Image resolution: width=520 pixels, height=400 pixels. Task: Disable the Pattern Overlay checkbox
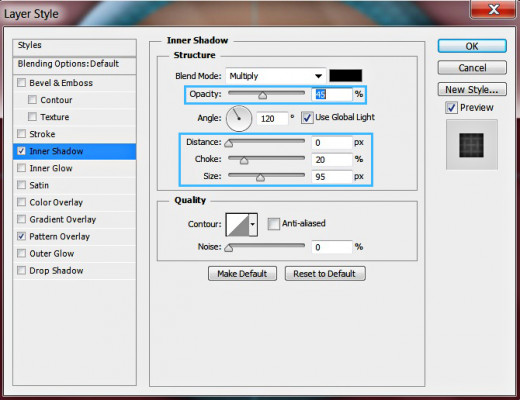tap(21, 236)
